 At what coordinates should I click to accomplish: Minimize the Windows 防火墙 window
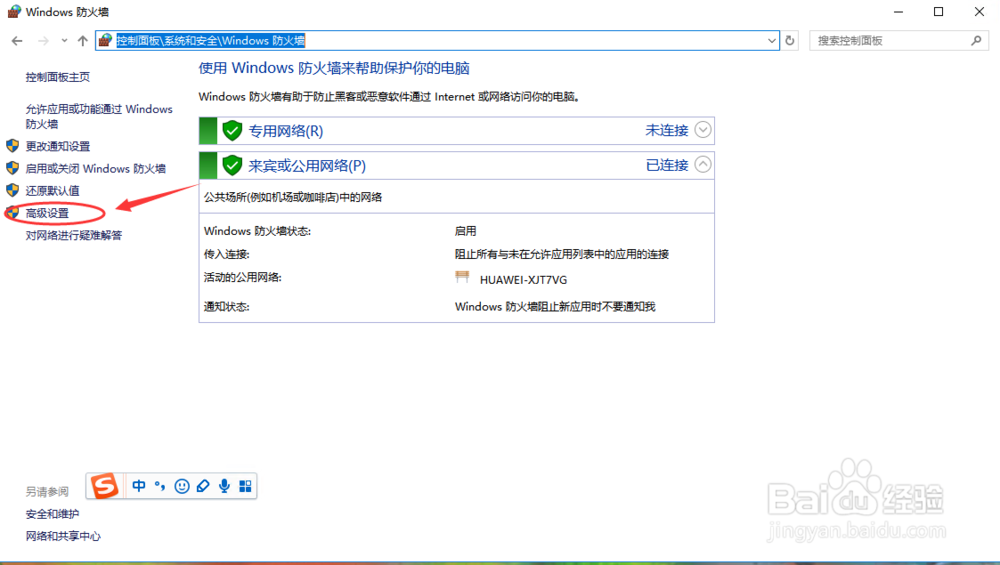[x=898, y=11]
